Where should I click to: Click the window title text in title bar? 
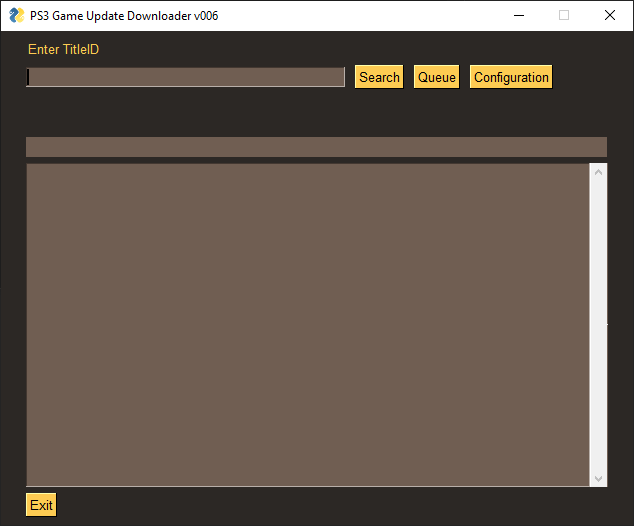(x=124, y=15)
